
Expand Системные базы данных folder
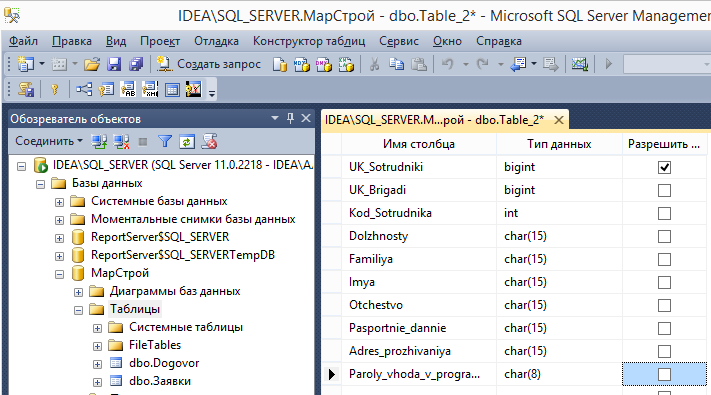click(59, 202)
